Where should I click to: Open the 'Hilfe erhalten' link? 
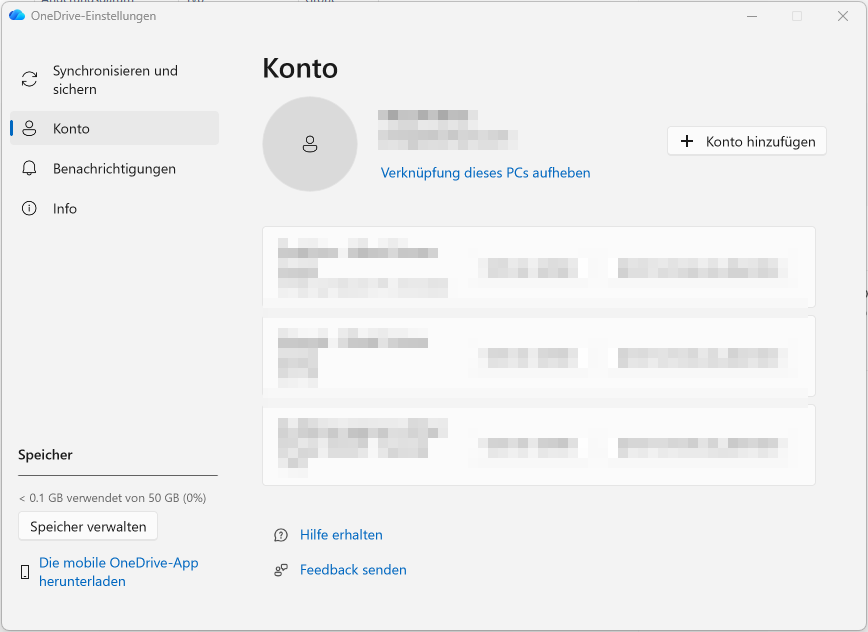point(341,535)
